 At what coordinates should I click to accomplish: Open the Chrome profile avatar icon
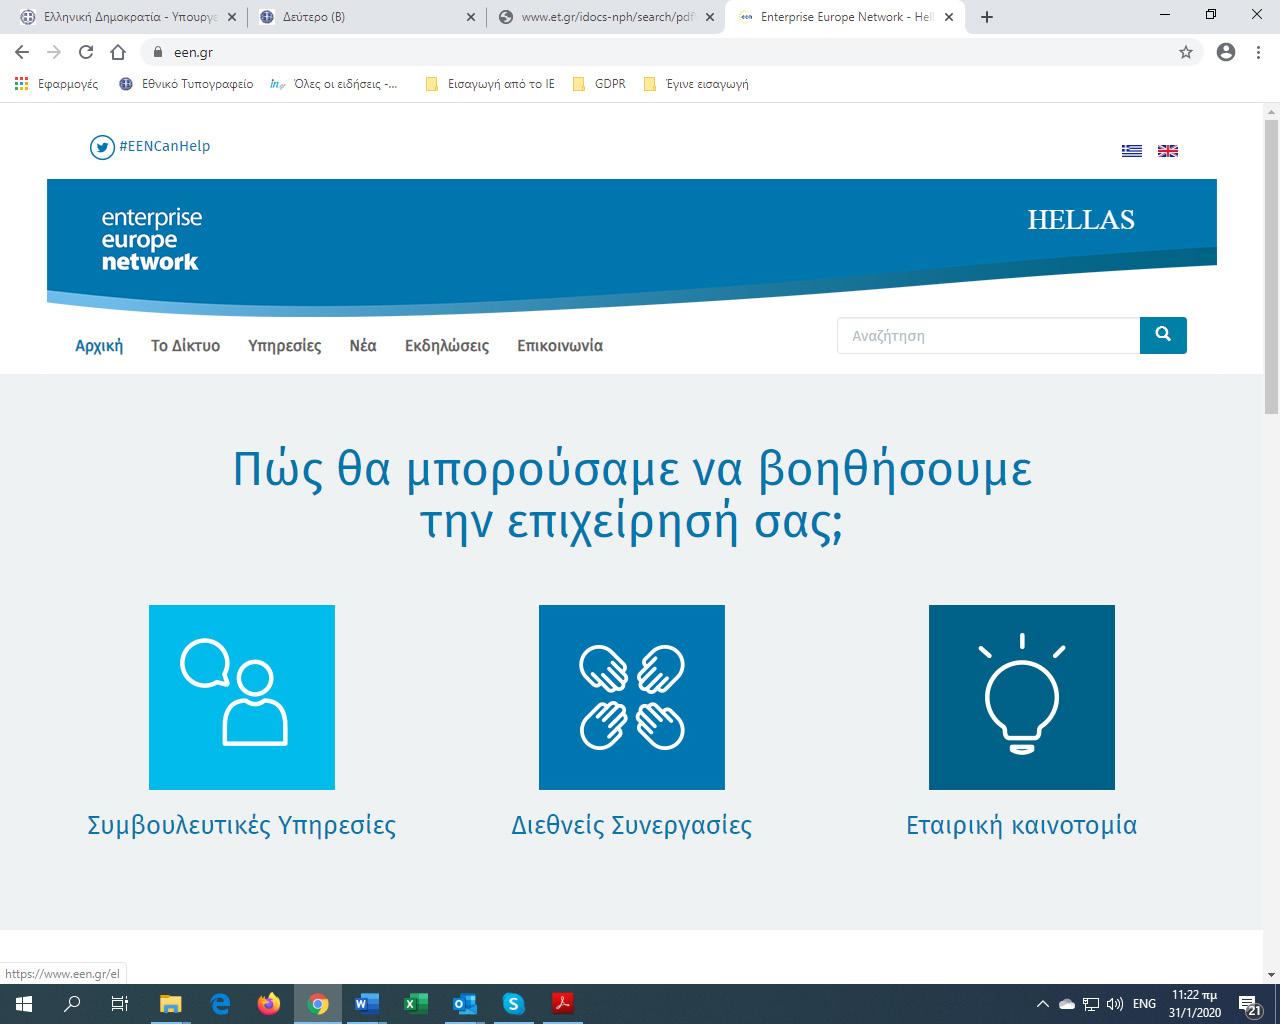point(1226,52)
